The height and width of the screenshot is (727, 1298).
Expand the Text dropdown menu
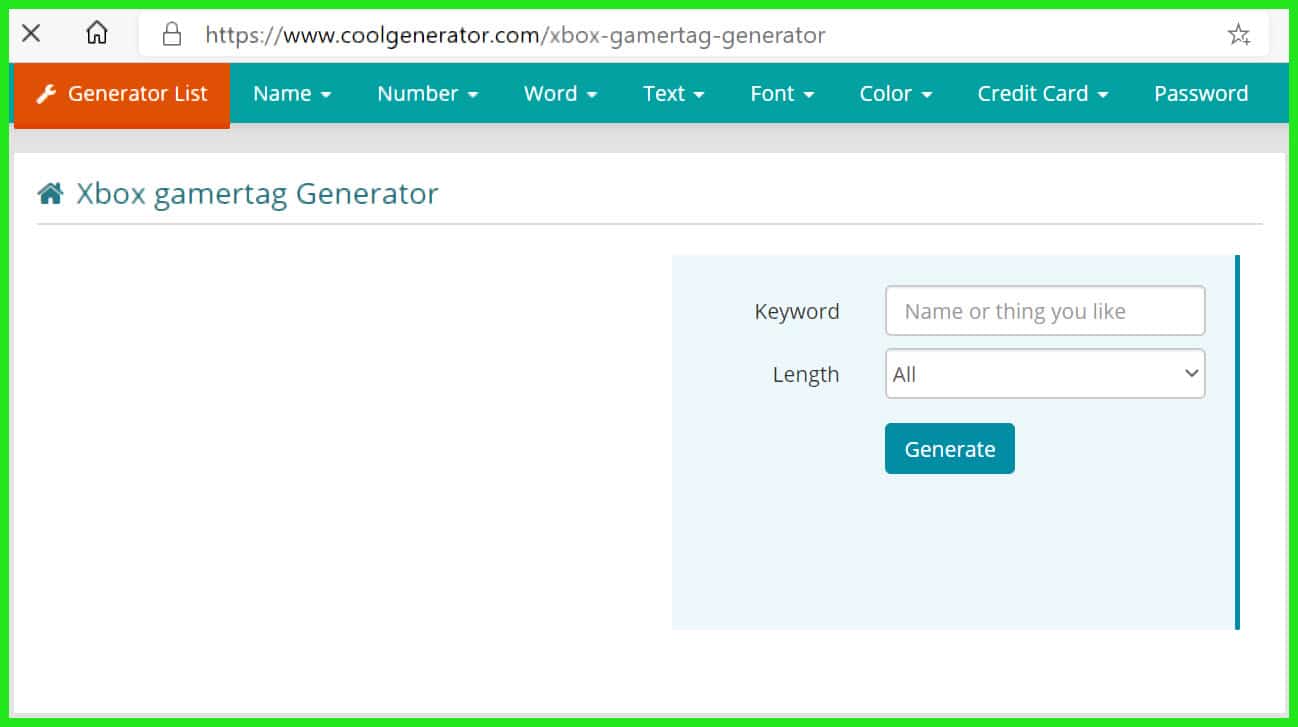point(674,94)
